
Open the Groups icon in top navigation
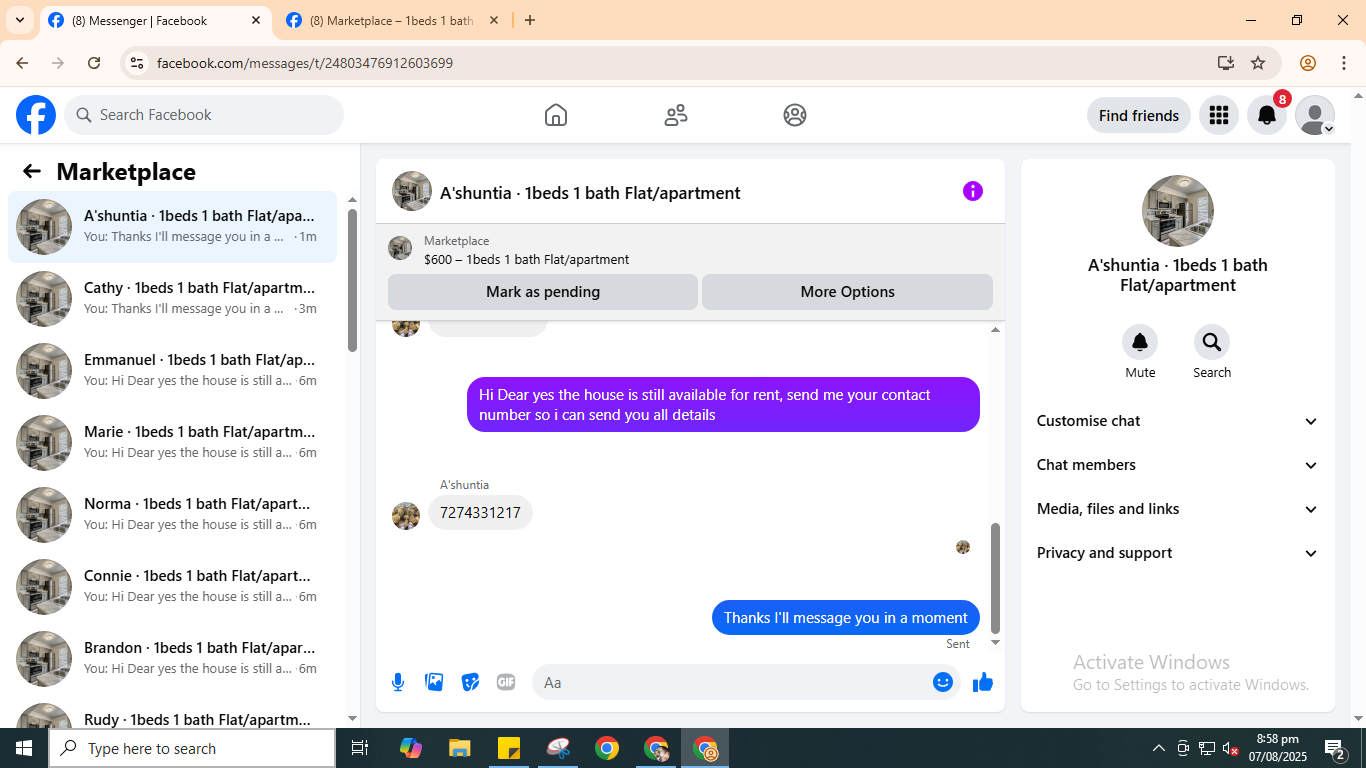tap(795, 115)
